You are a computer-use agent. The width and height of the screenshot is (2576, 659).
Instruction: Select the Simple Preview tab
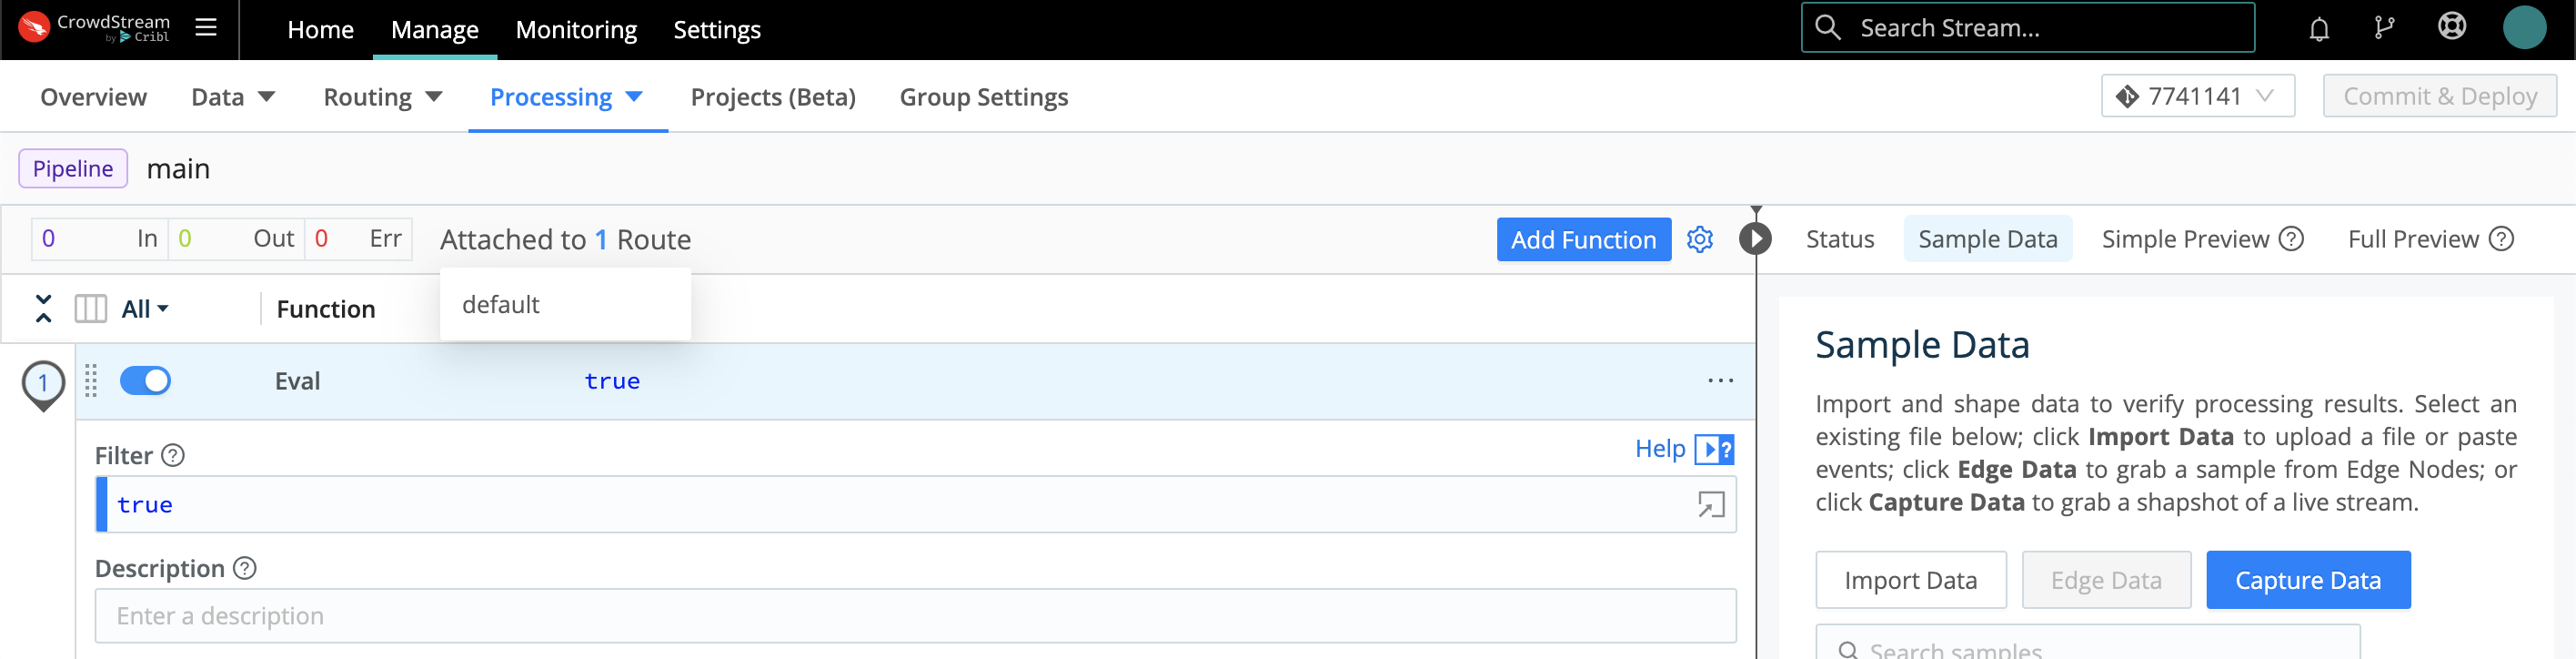[2185, 240]
